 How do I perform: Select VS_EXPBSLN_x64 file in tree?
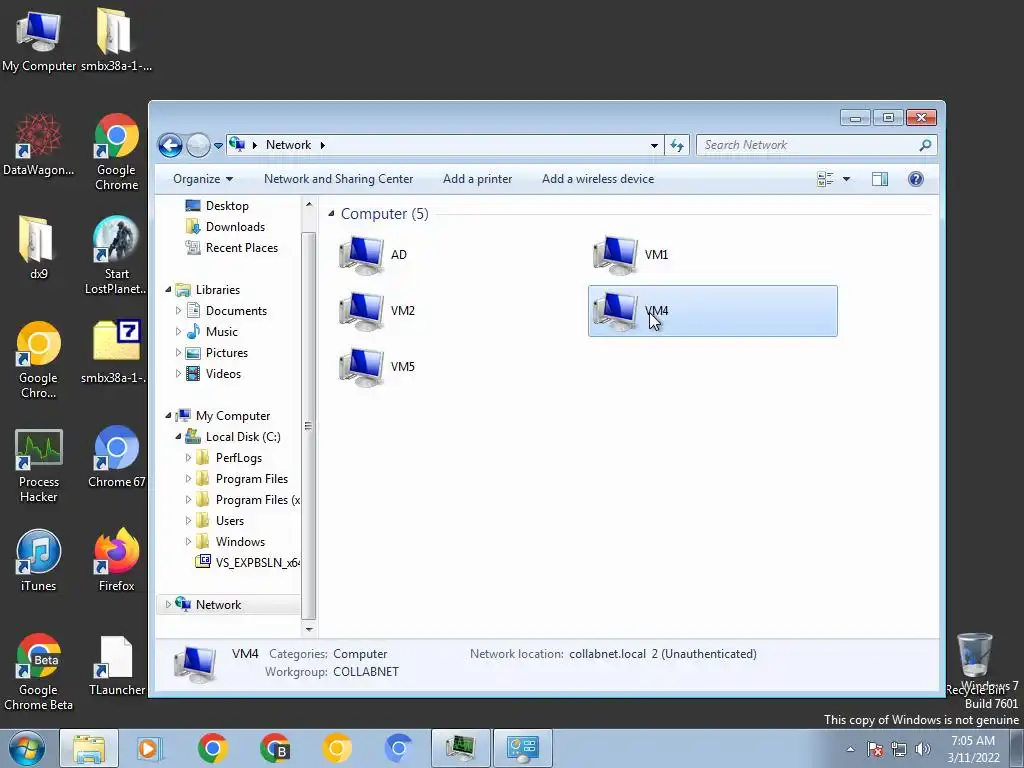coord(248,562)
